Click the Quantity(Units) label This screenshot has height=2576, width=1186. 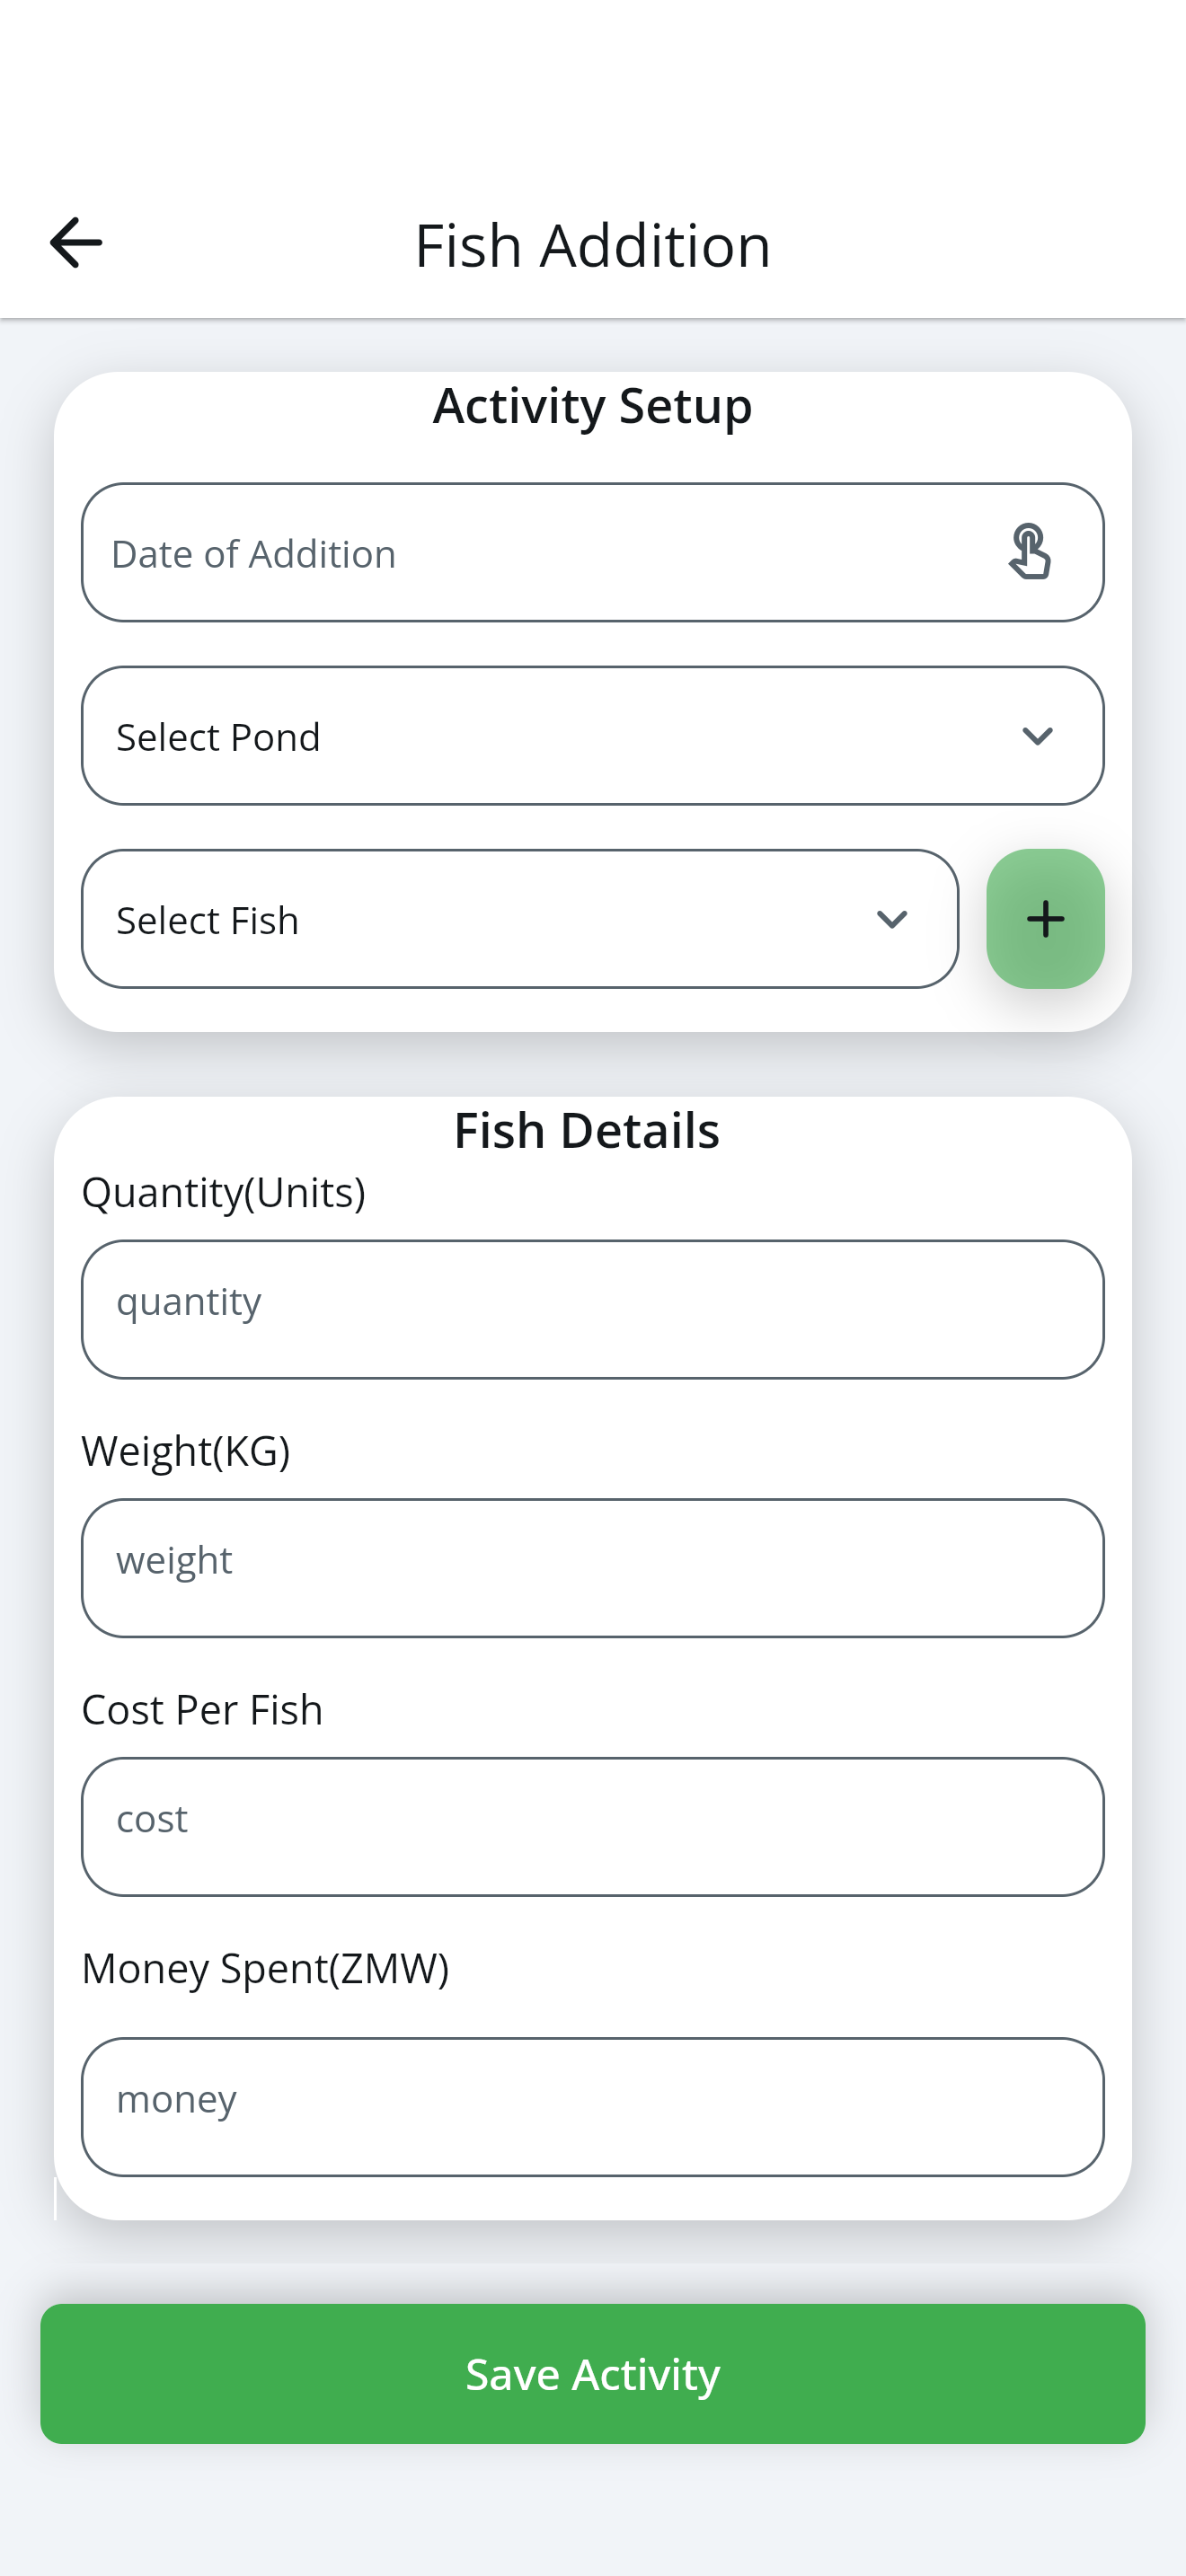coord(223,1192)
